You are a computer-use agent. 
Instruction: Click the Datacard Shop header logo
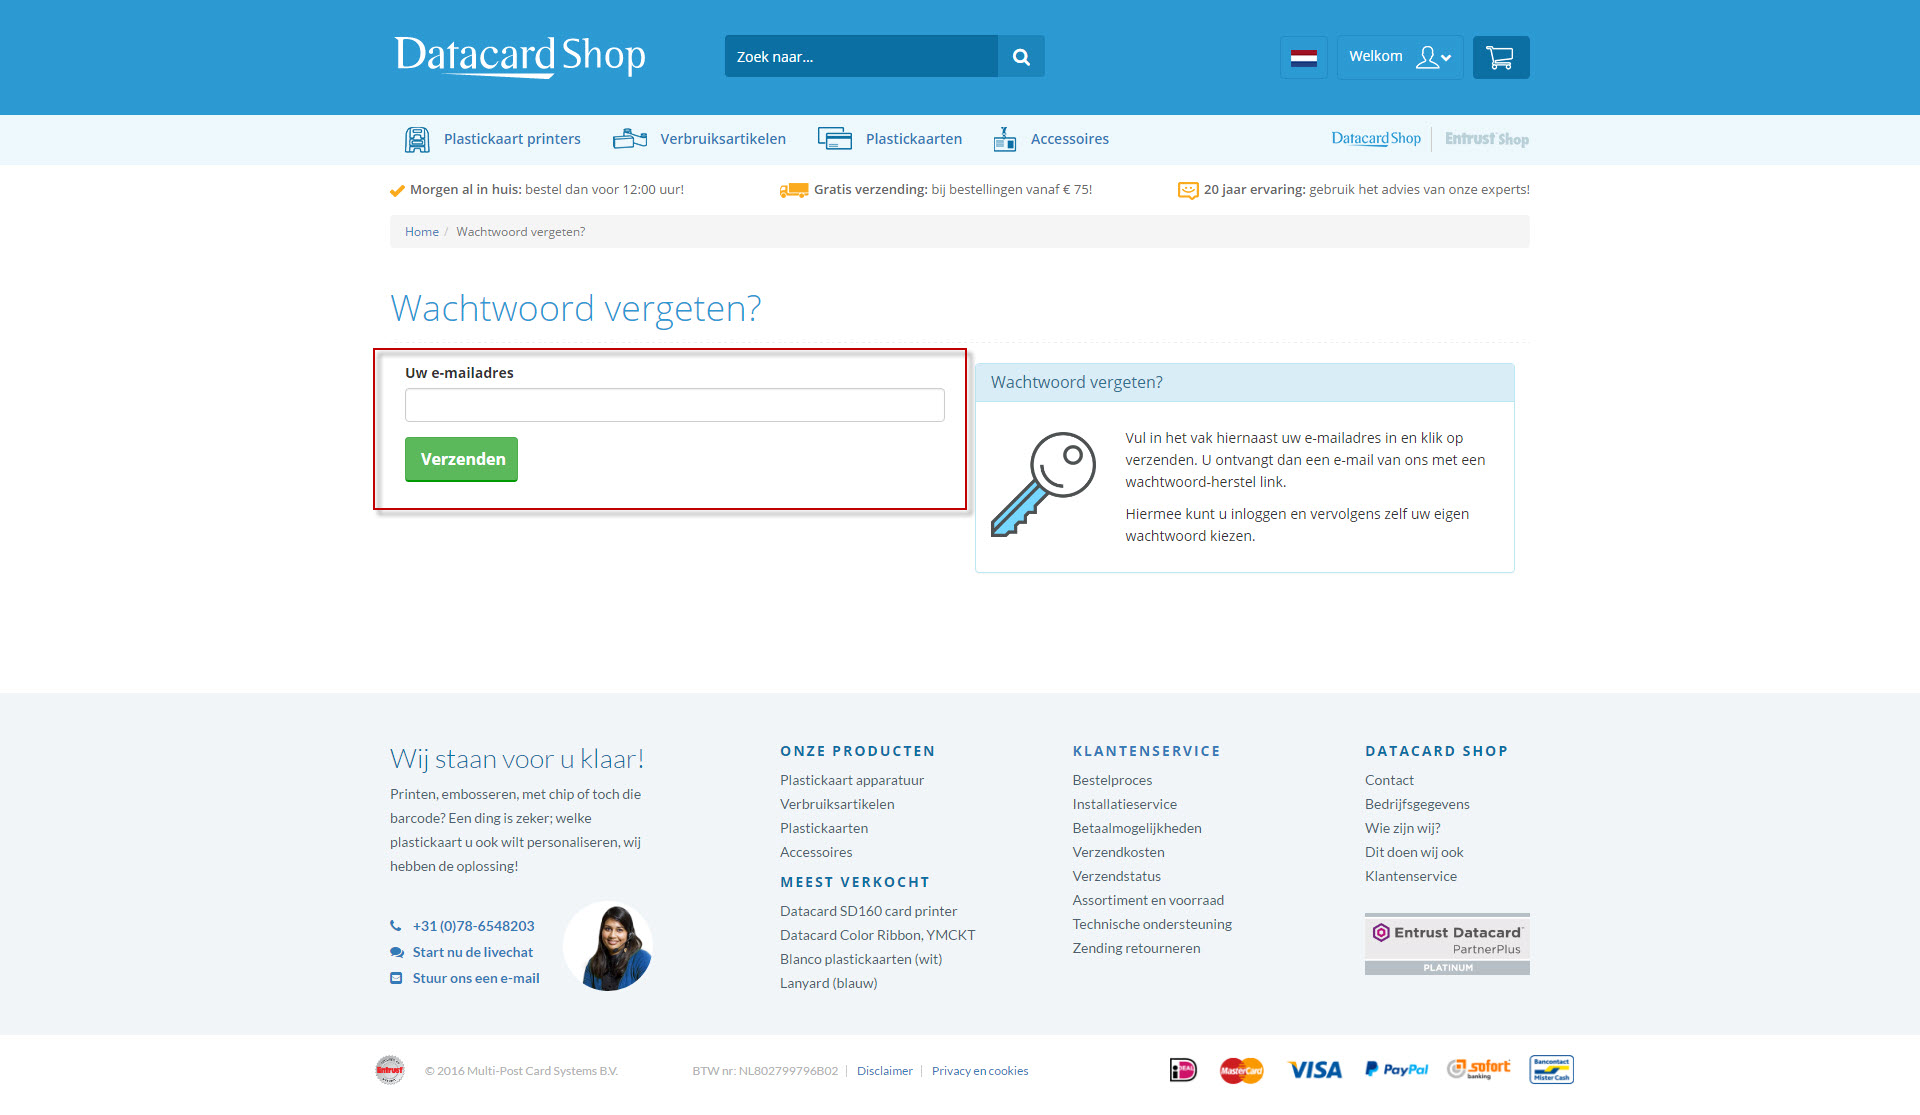click(520, 56)
